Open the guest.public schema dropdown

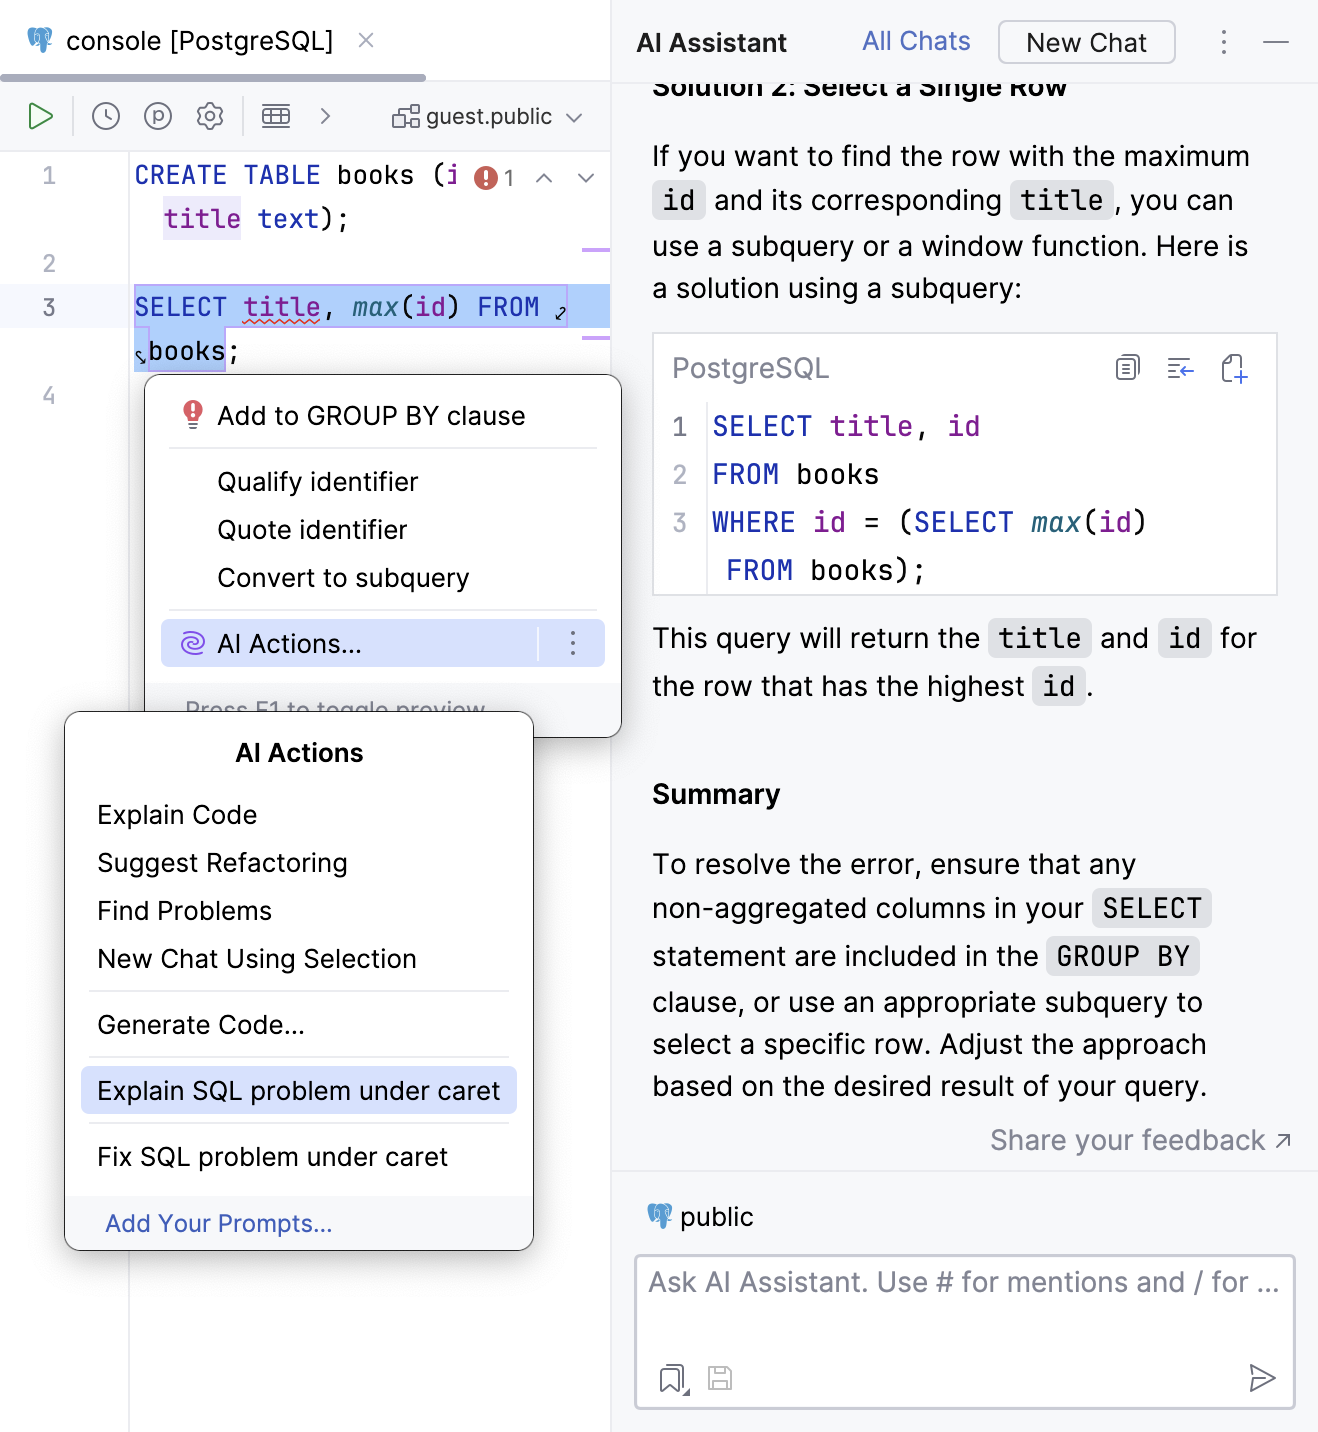[x=487, y=116]
